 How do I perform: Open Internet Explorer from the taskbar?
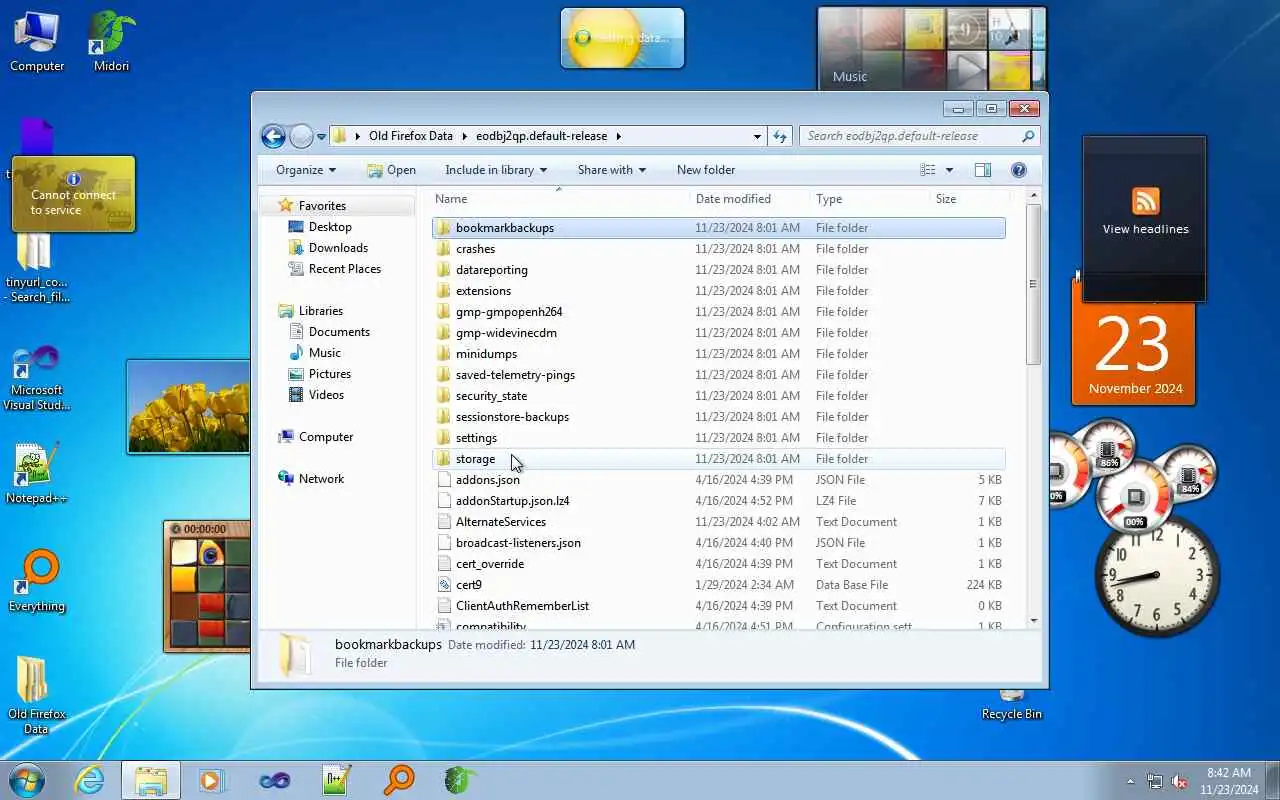[x=90, y=780]
